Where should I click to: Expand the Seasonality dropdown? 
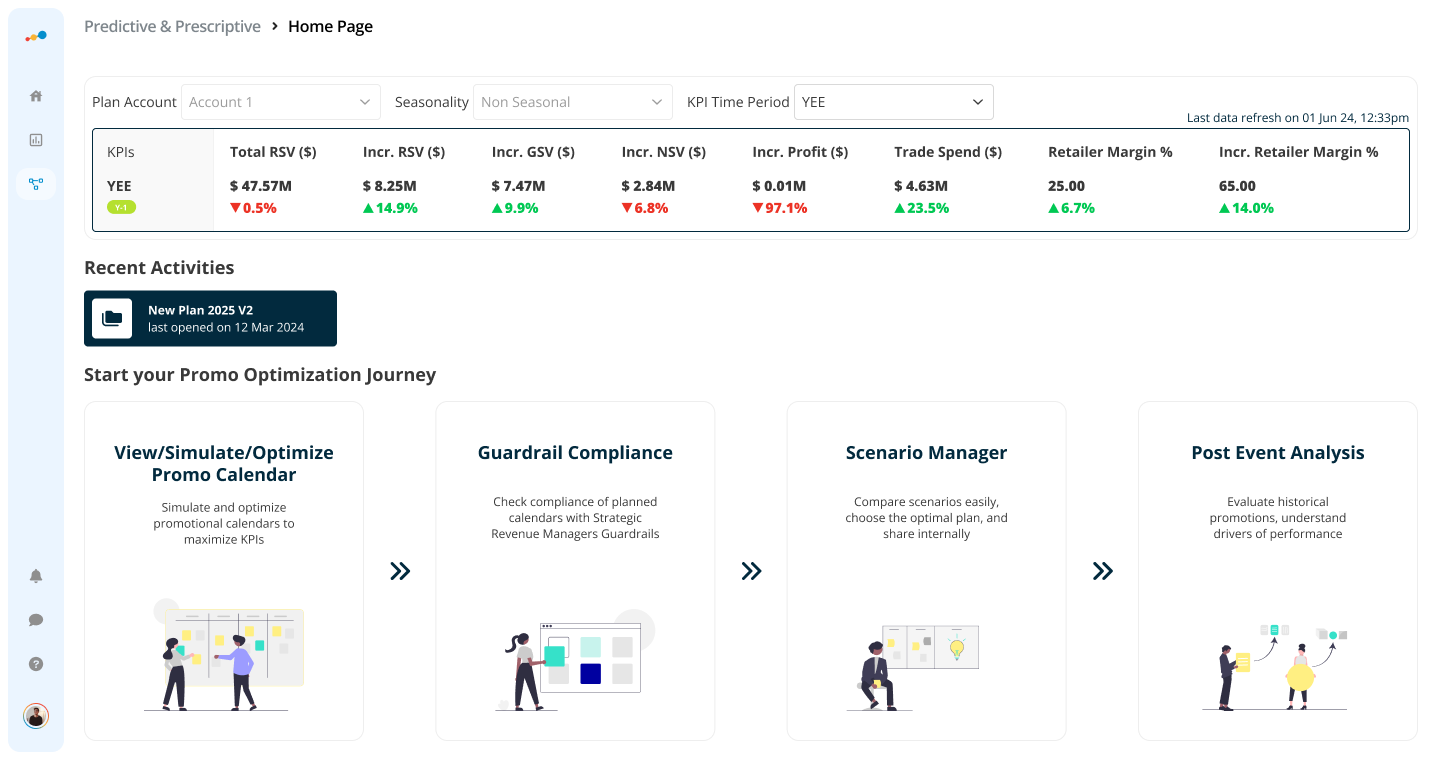[573, 102]
